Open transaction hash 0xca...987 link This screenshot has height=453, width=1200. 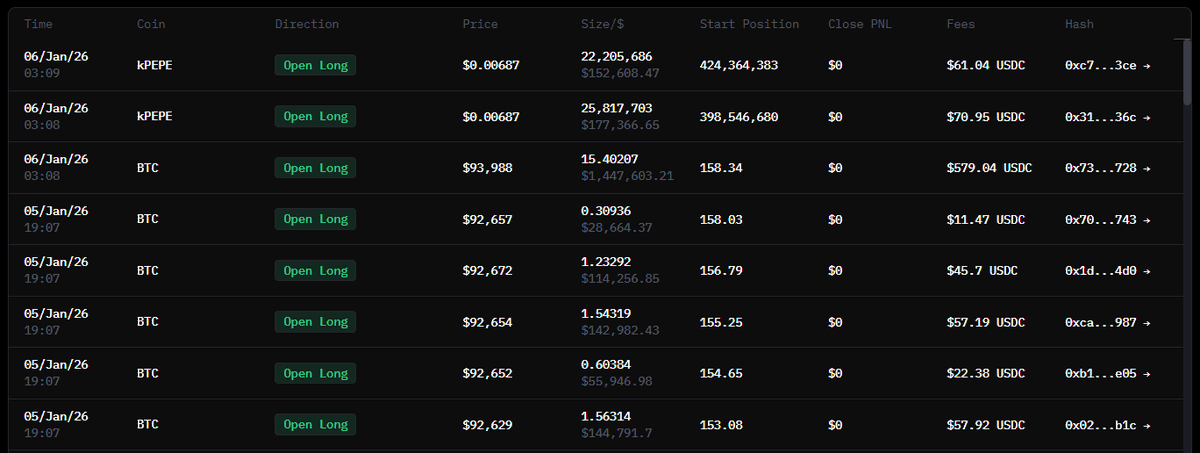pos(1107,322)
